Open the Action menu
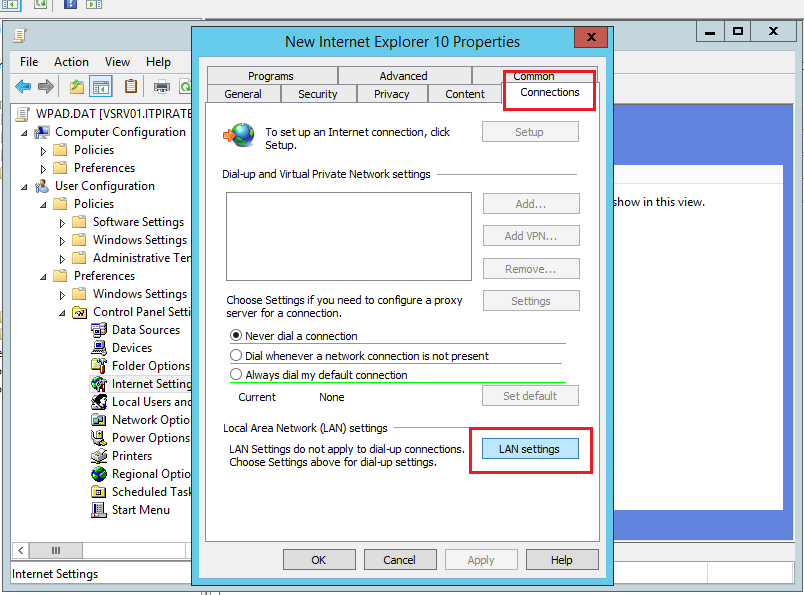The width and height of the screenshot is (804, 595). [71, 61]
